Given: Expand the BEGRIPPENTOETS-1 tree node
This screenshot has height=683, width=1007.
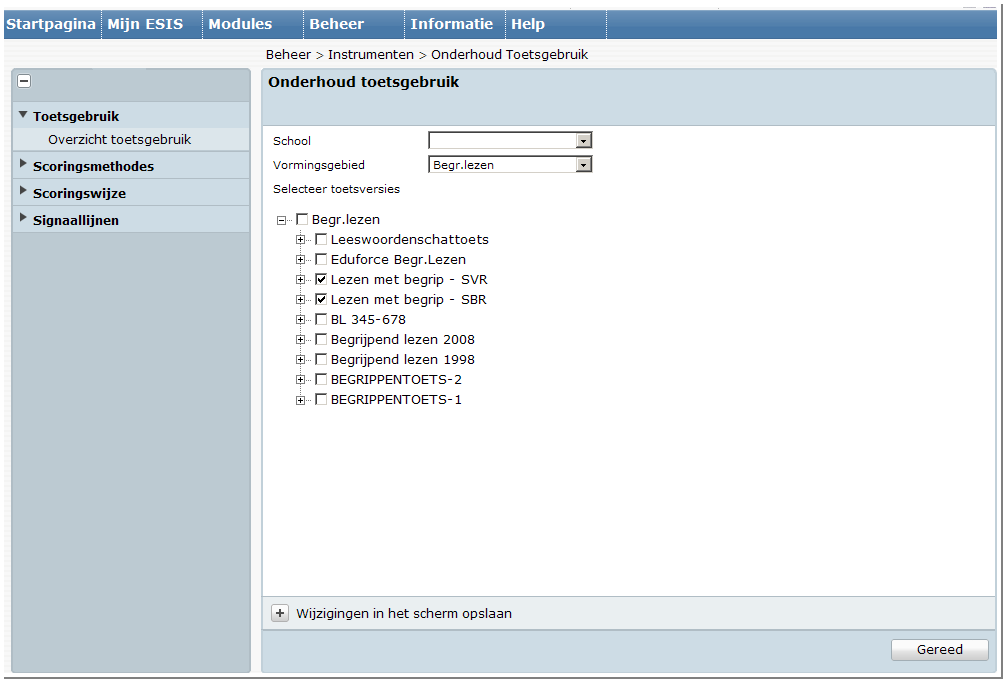Looking at the screenshot, I should (x=300, y=400).
